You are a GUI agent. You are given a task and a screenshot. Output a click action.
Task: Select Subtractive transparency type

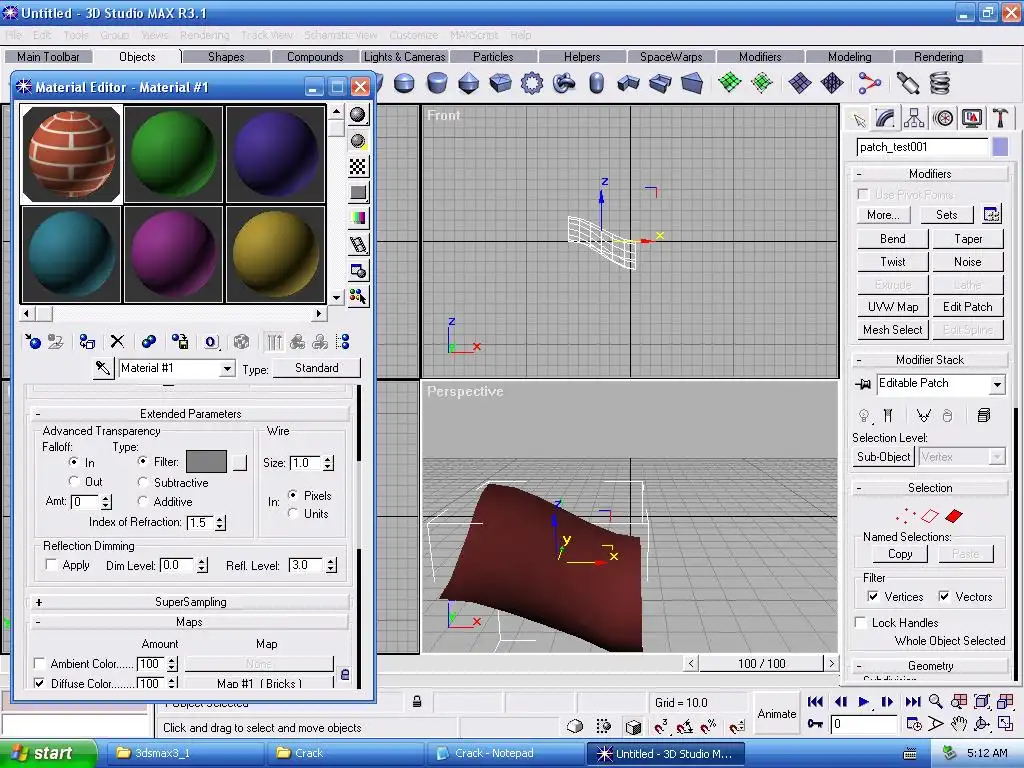point(143,482)
